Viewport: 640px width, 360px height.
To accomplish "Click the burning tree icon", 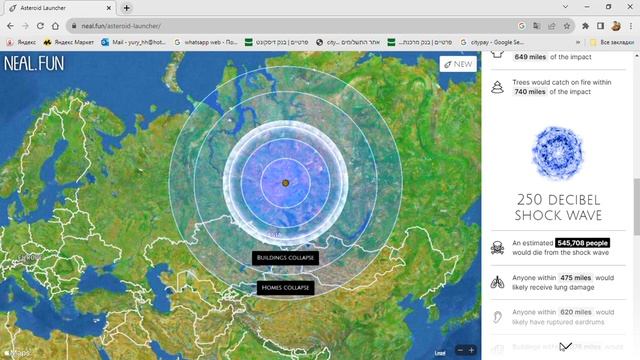I will (x=497, y=87).
